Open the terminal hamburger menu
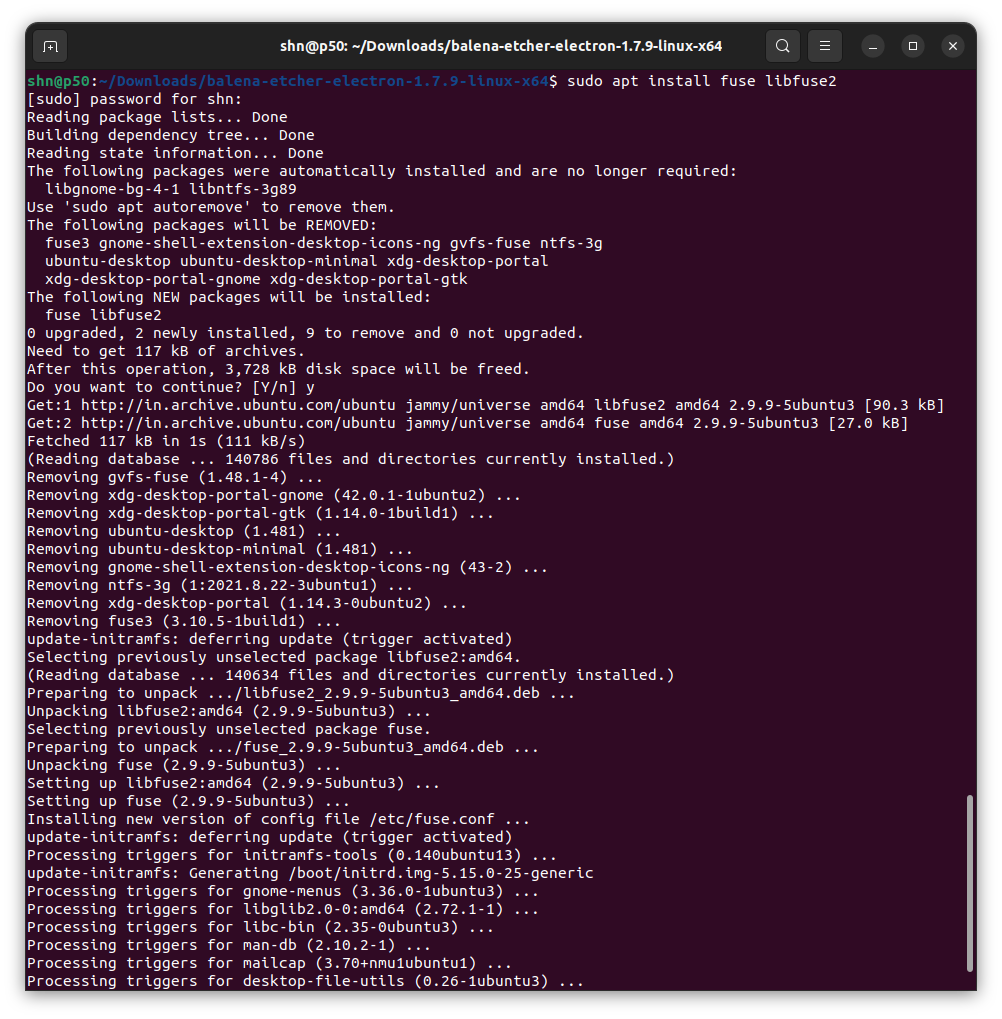The height and width of the screenshot is (1019, 1002). pyautogui.click(x=825, y=46)
